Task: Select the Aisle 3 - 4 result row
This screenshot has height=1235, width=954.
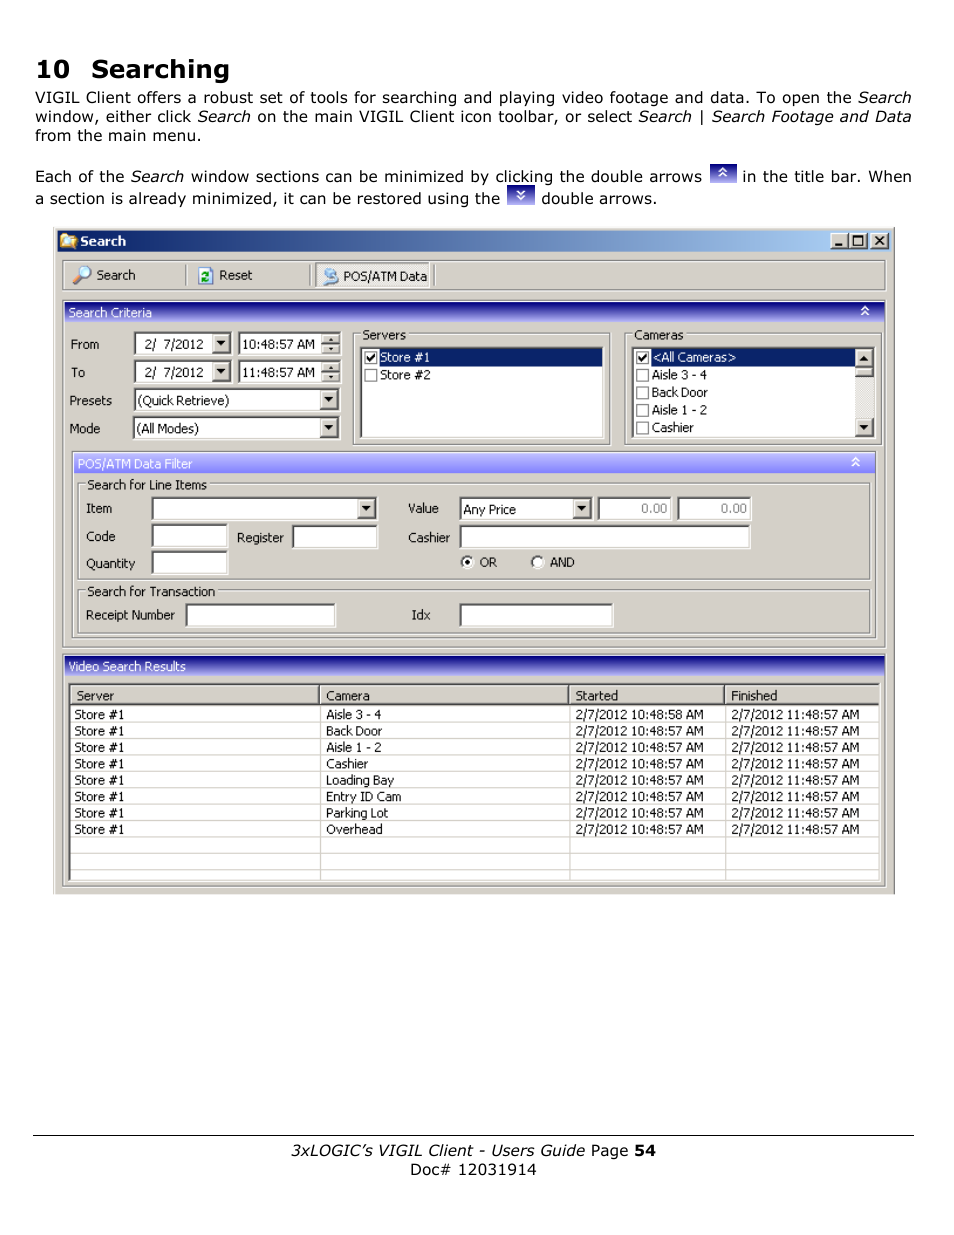Action: (475, 715)
